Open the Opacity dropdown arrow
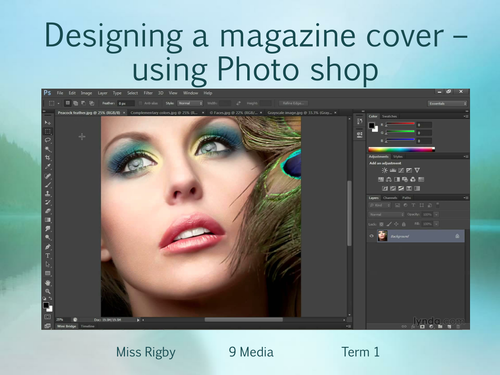Screen dimensions: 500x375 click(436, 214)
